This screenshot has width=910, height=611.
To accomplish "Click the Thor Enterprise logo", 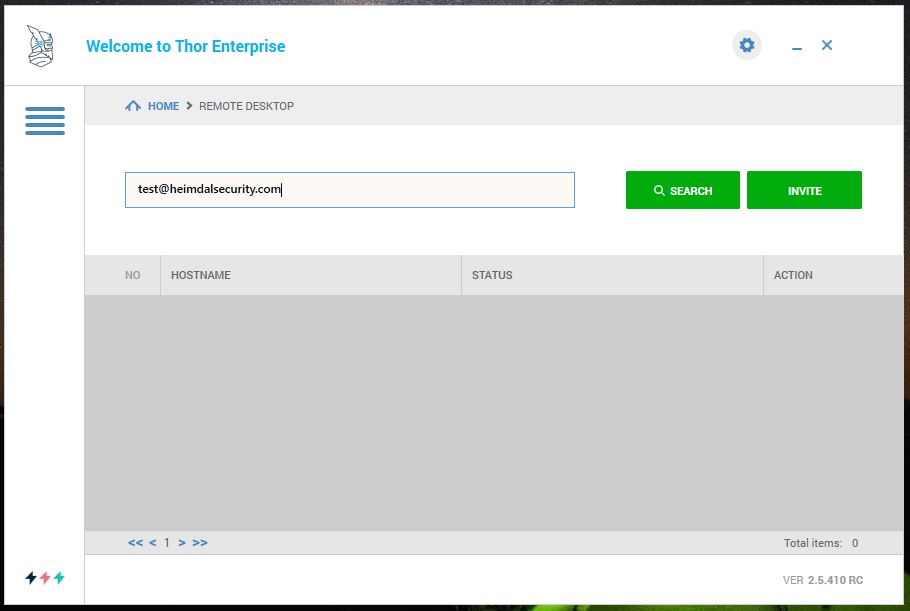I will click(x=40, y=46).
